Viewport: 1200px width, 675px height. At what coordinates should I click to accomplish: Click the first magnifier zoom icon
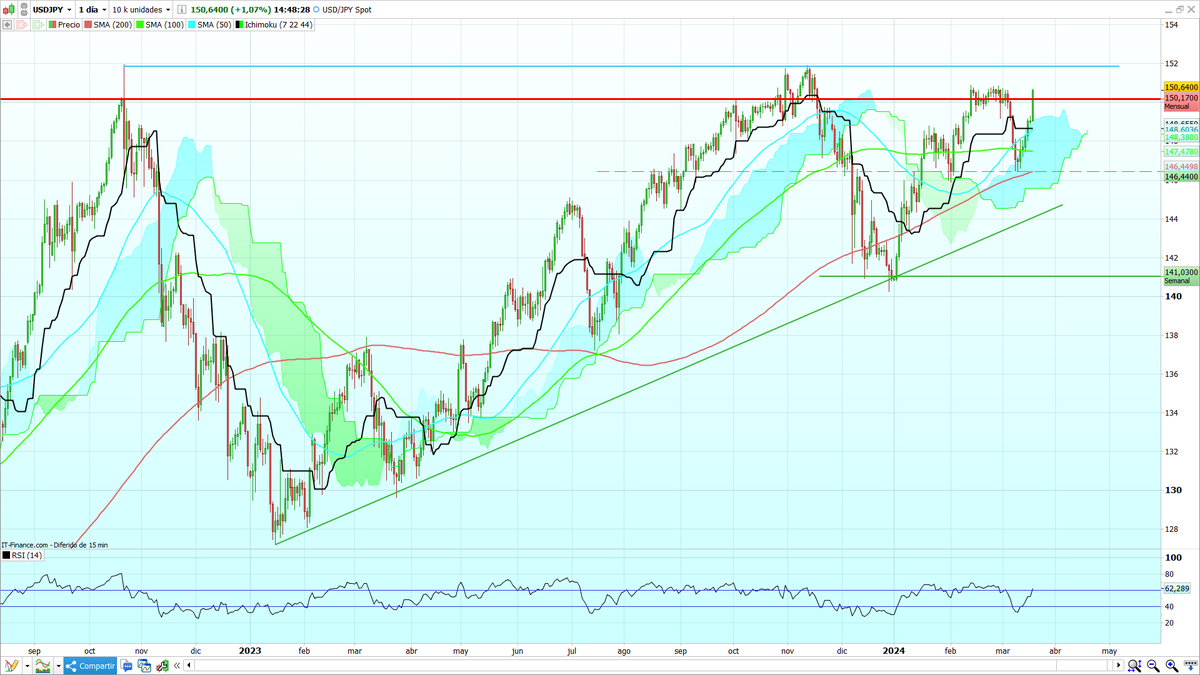[1134, 666]
